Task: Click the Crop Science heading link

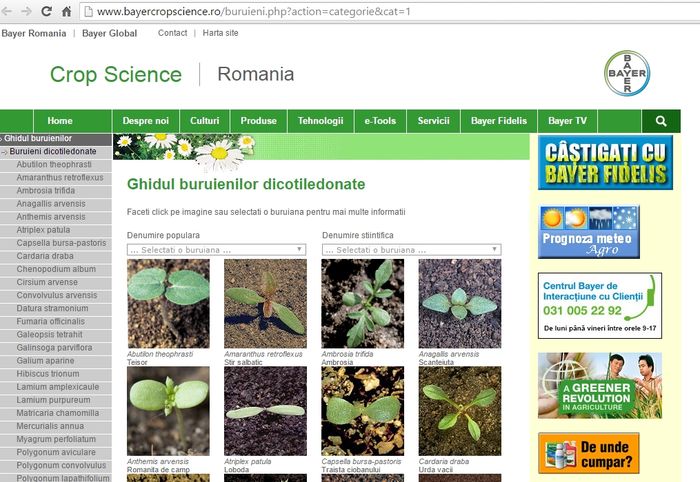Action: (x=116, y=74)
